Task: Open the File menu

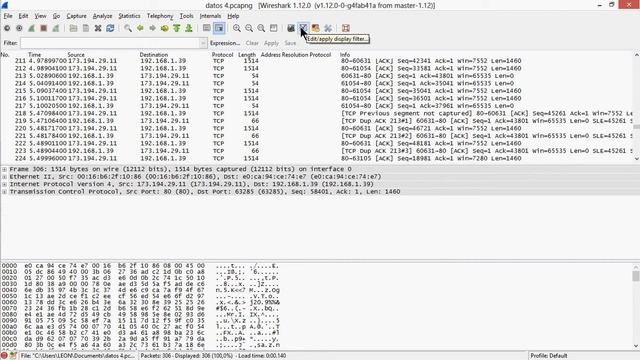Action: coord(8,16)
